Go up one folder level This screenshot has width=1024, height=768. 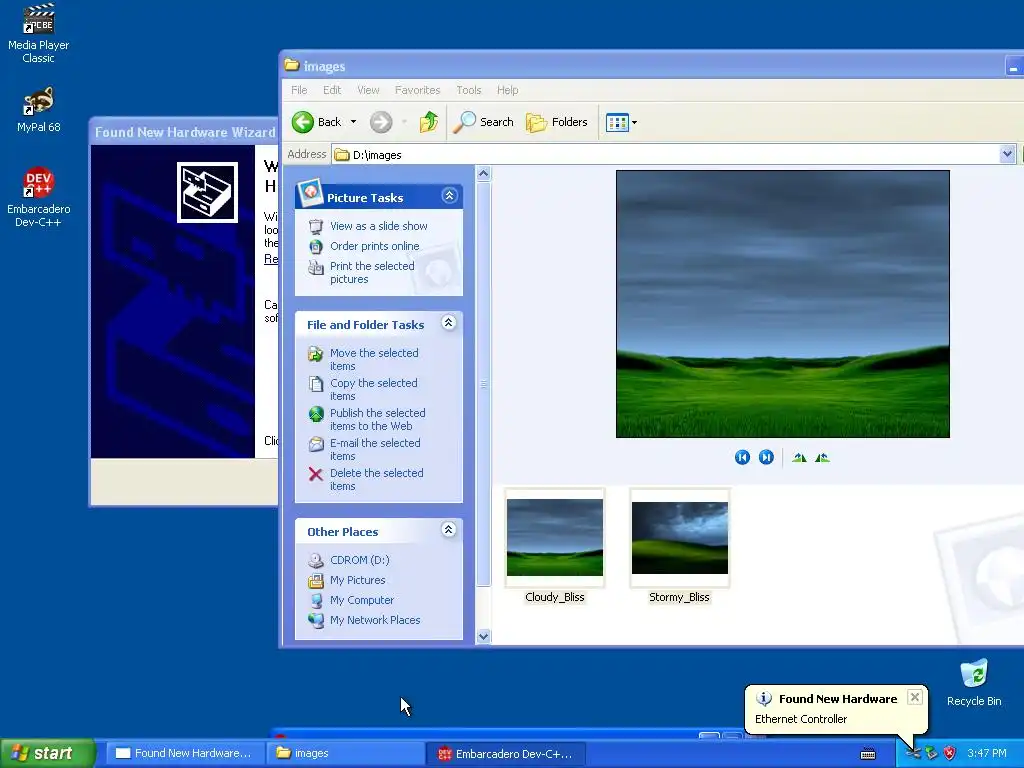point(428,122)
